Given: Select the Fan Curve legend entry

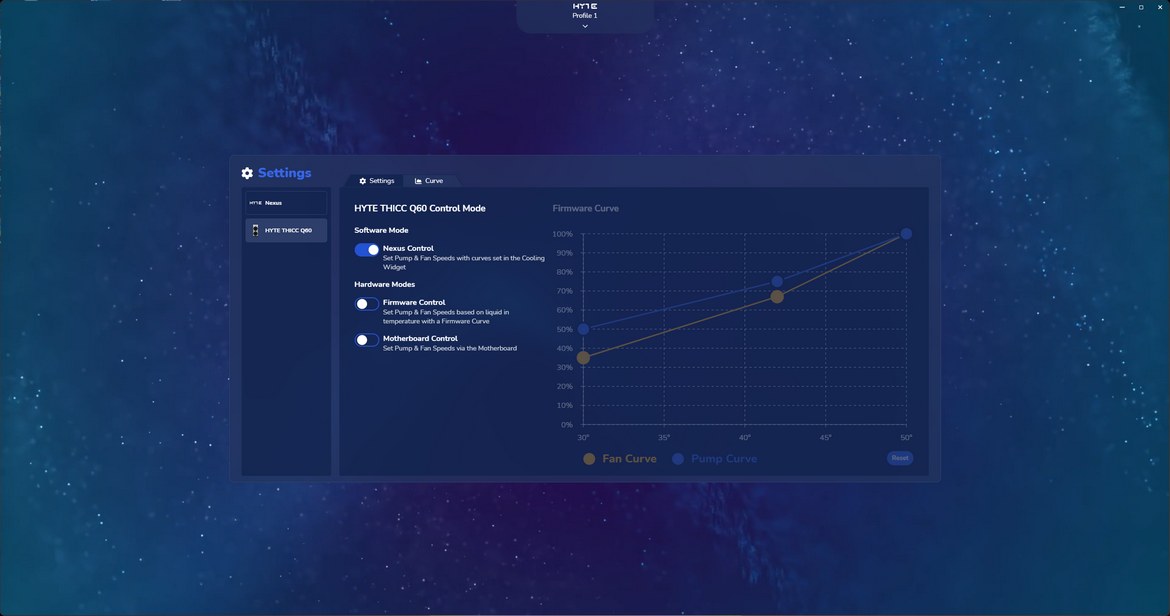Looking at the screenshot, I should pos(620,459).
